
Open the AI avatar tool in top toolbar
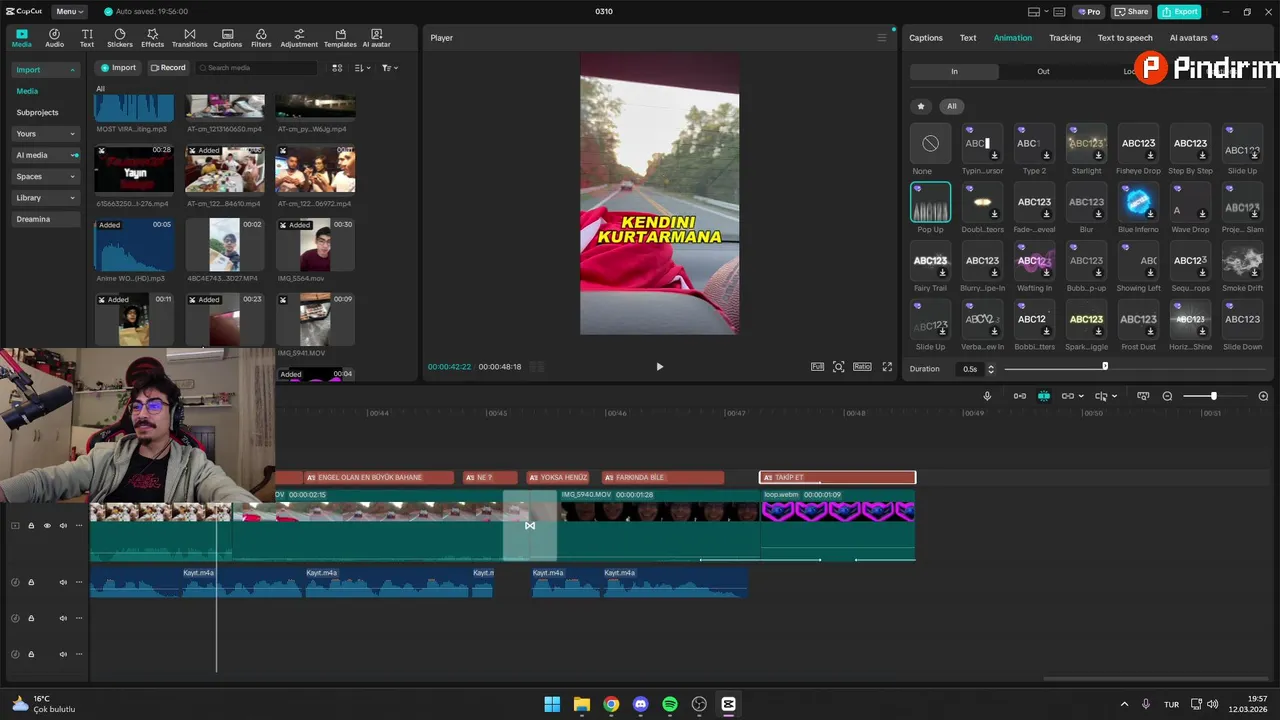click(x=376, y=38)
